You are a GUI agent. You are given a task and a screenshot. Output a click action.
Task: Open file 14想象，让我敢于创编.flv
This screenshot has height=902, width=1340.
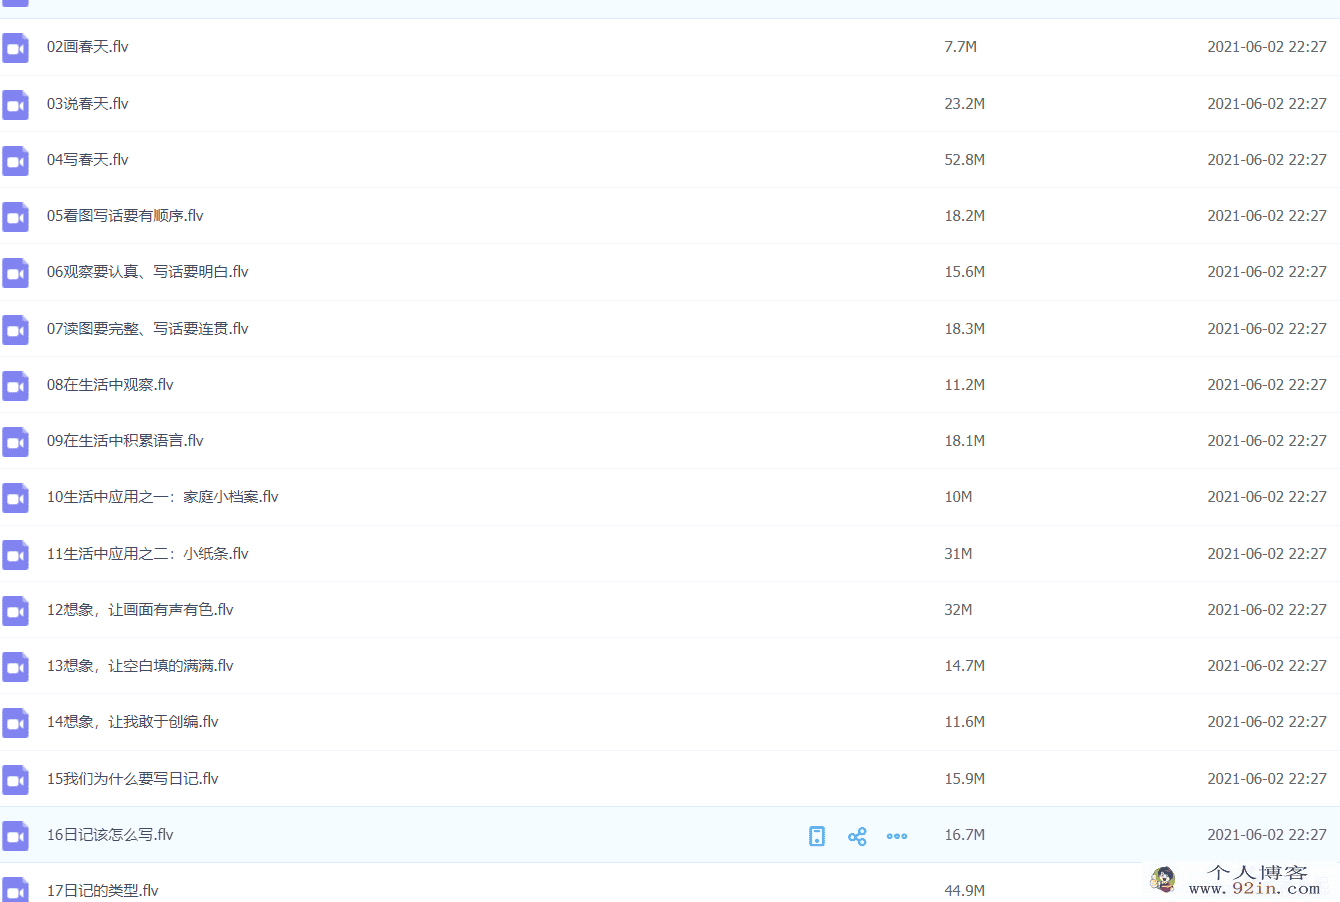133,722
